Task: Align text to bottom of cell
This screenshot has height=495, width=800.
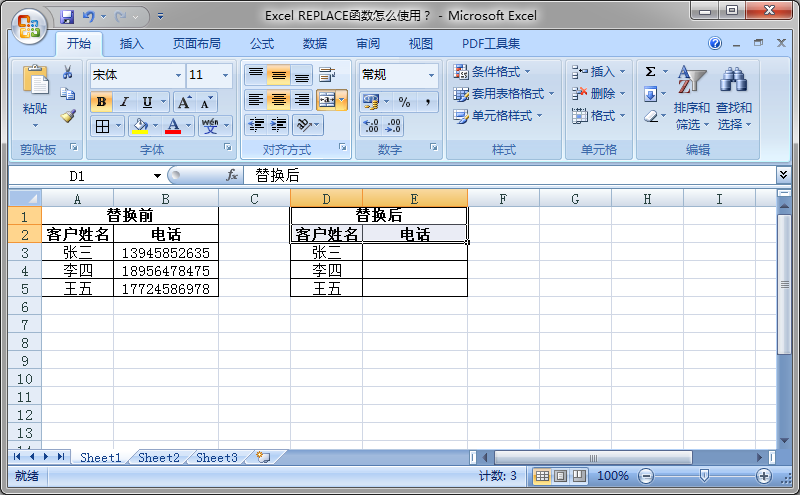Action: coord(302,75)
